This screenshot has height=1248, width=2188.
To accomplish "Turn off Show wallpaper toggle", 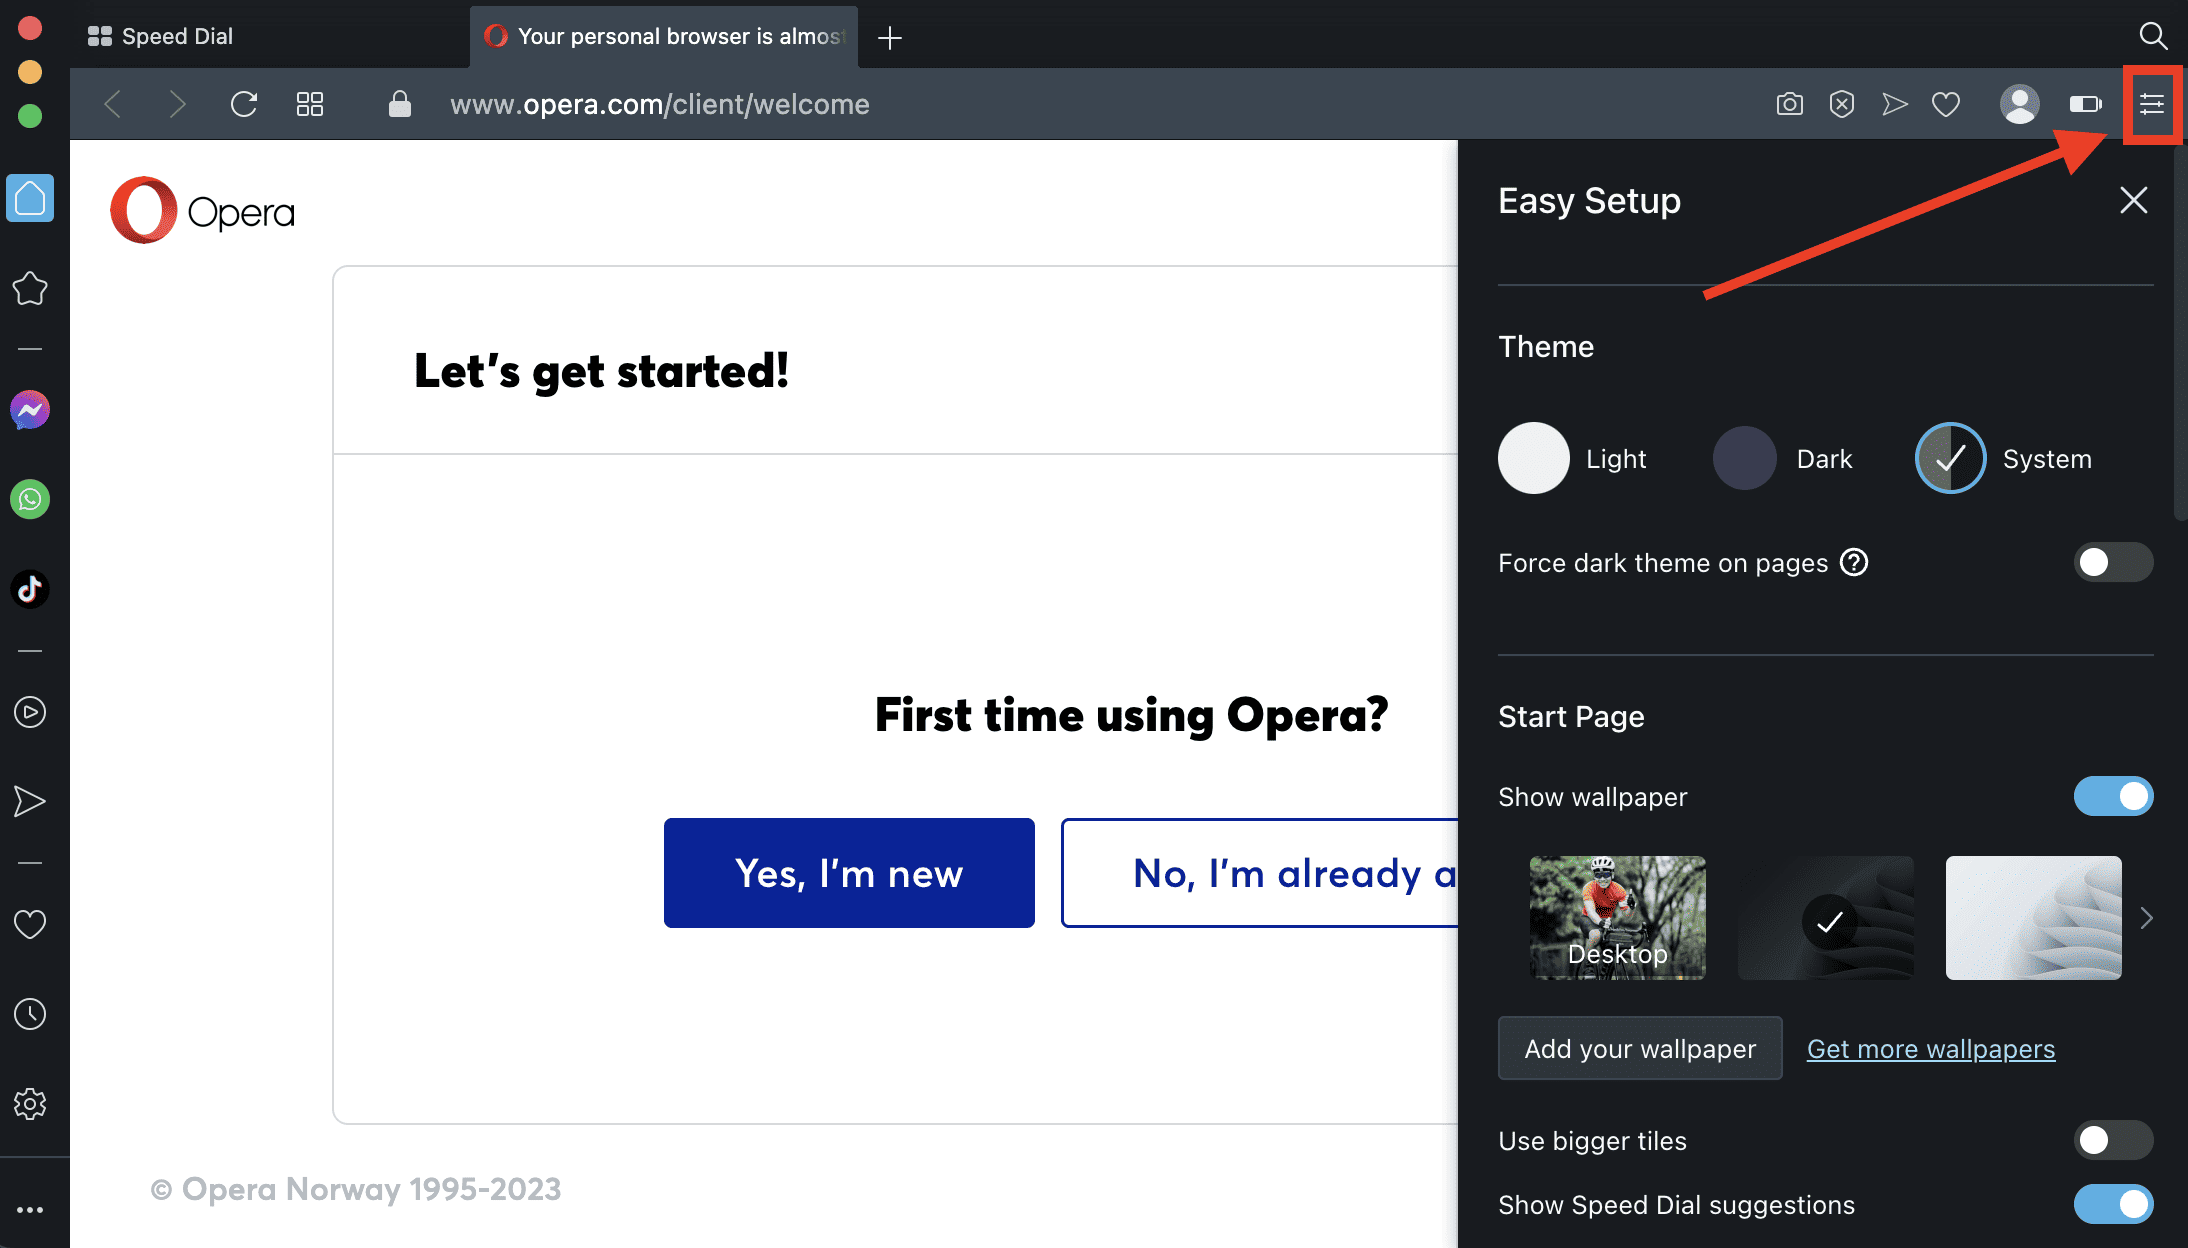I will (x=2112, y=796).
